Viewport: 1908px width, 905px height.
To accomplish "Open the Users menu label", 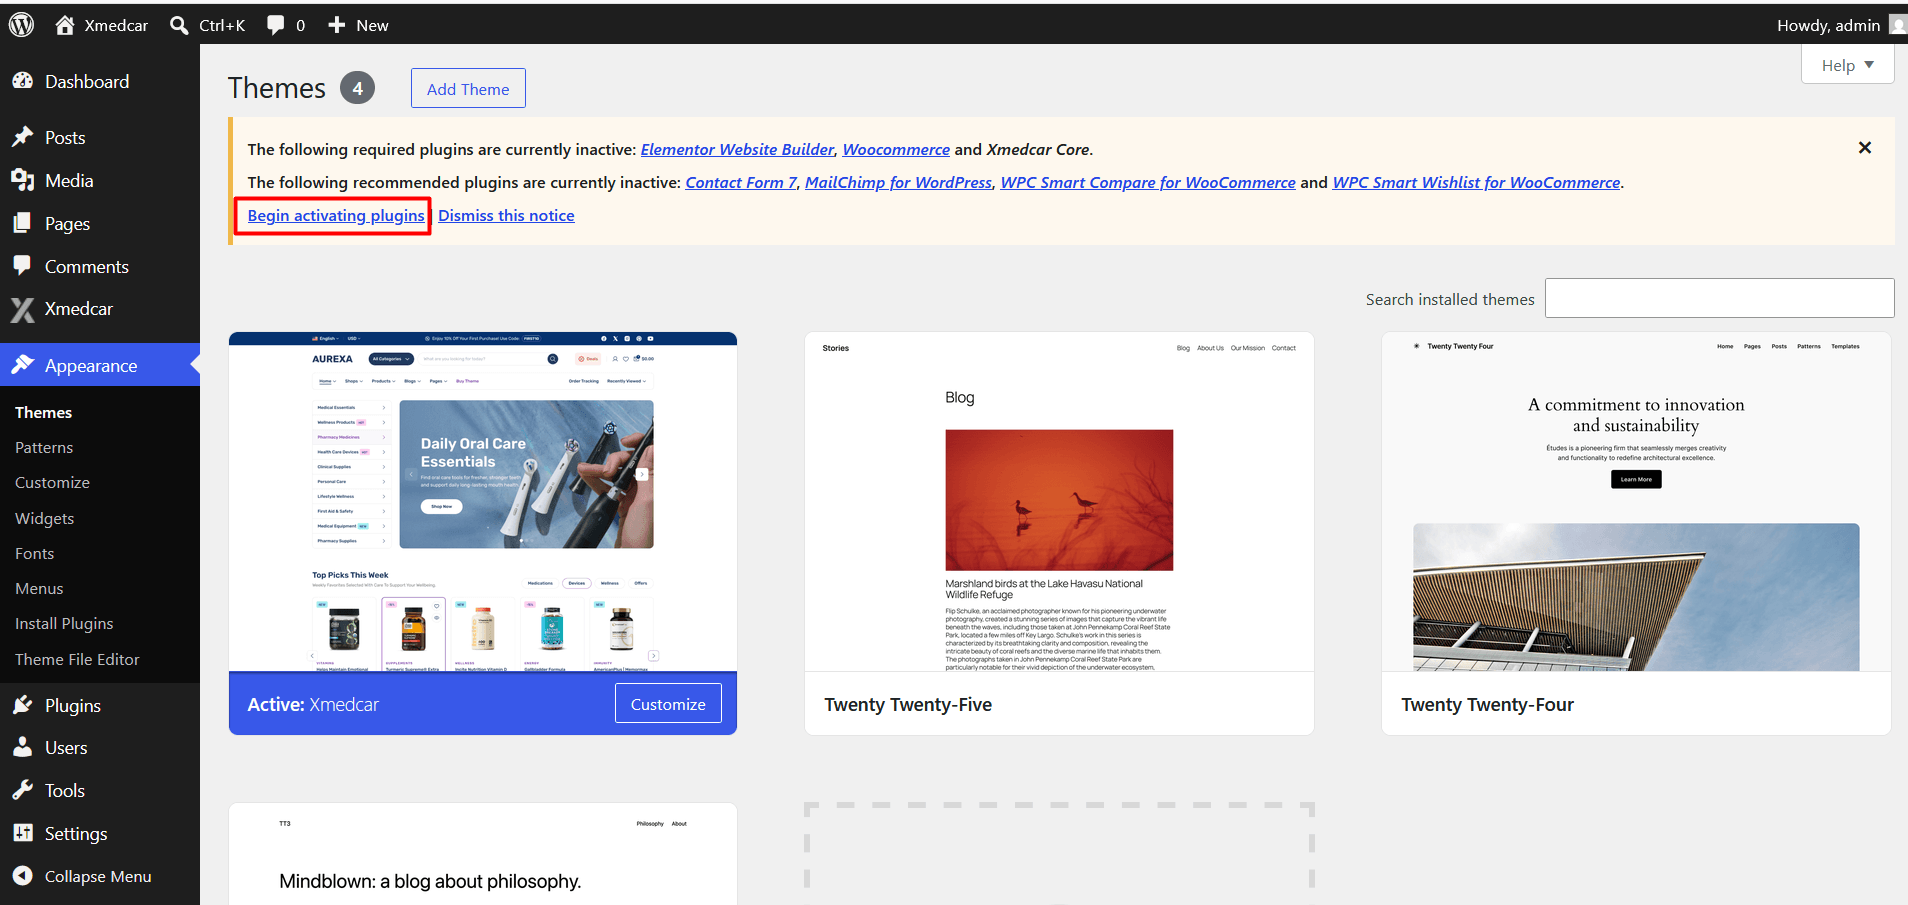I will pos(66,747).
